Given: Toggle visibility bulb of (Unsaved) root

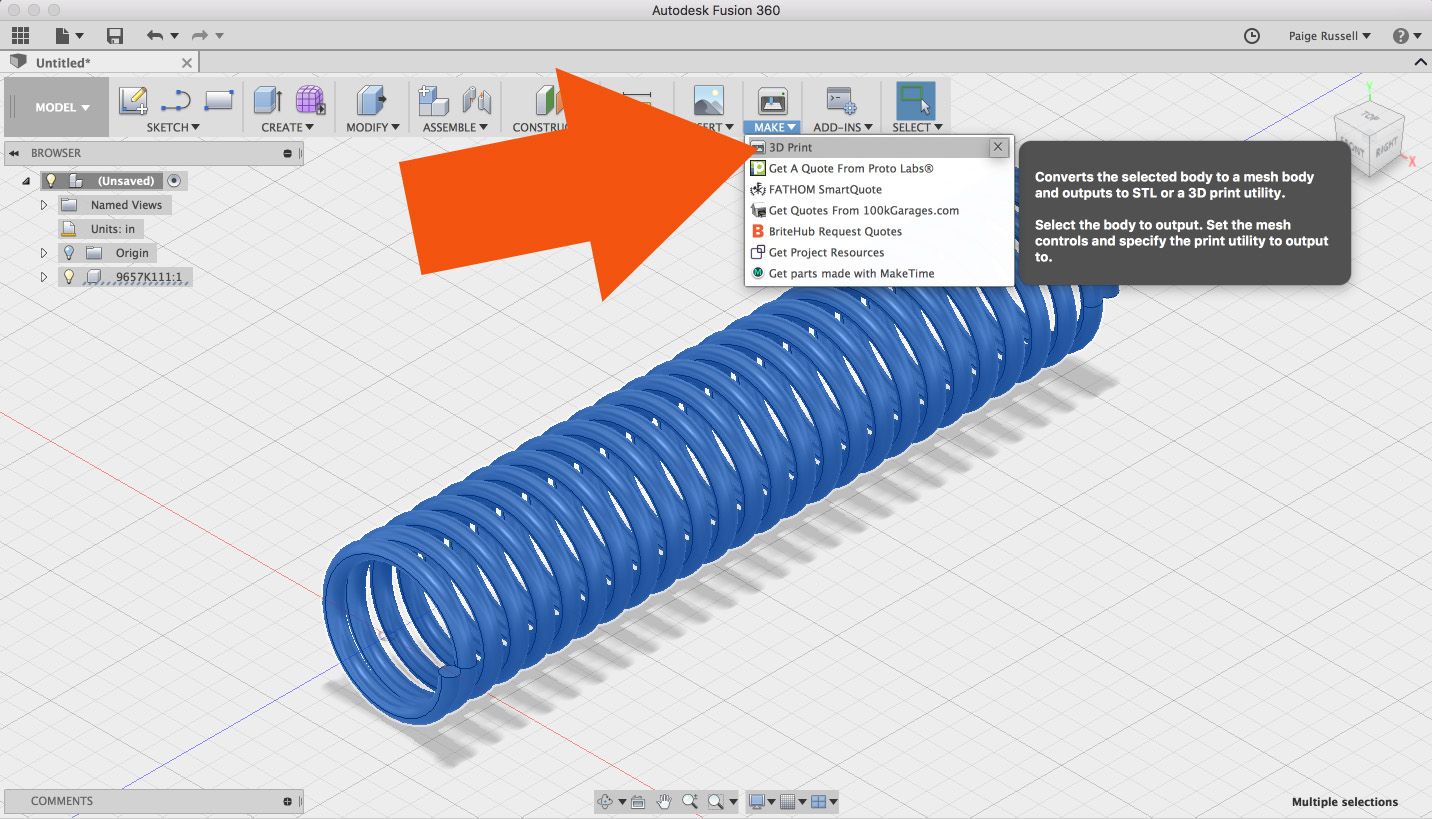Looking at the screenshot, I should tap(50, 181).
